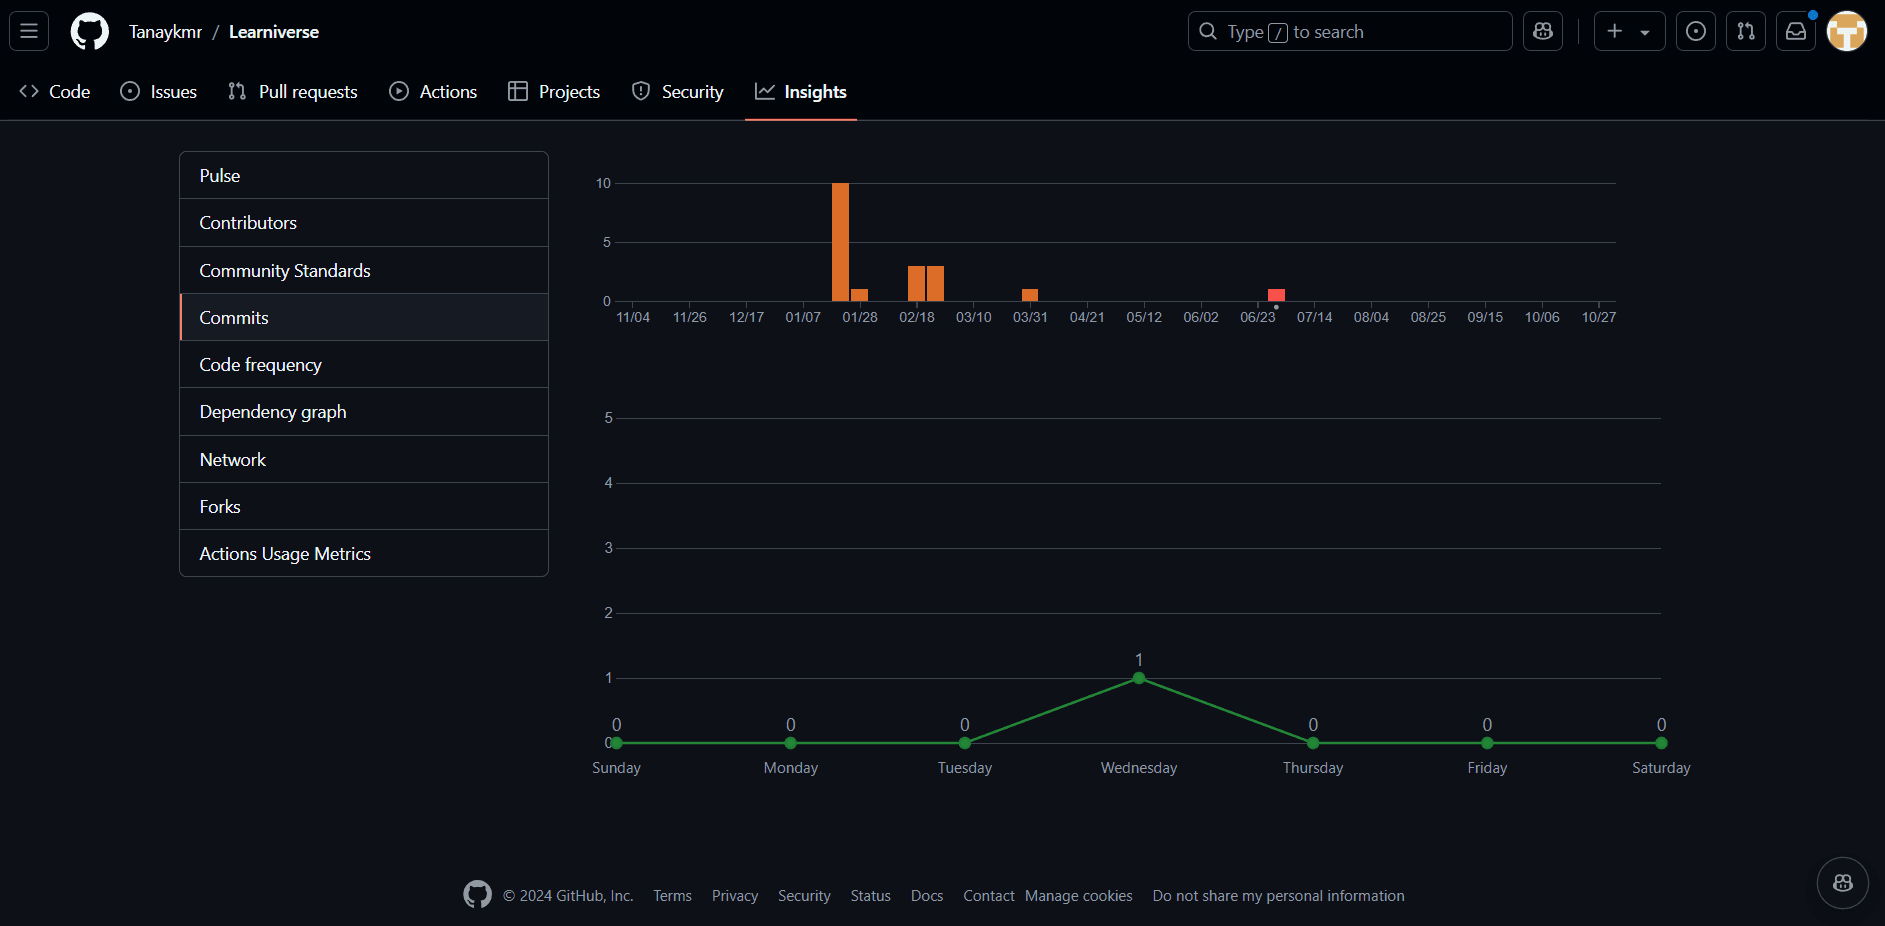The width and height of the screenshot is (1885, 926).
Task: Open notifications inbox icon
Action: click(x=1796, y=31)
